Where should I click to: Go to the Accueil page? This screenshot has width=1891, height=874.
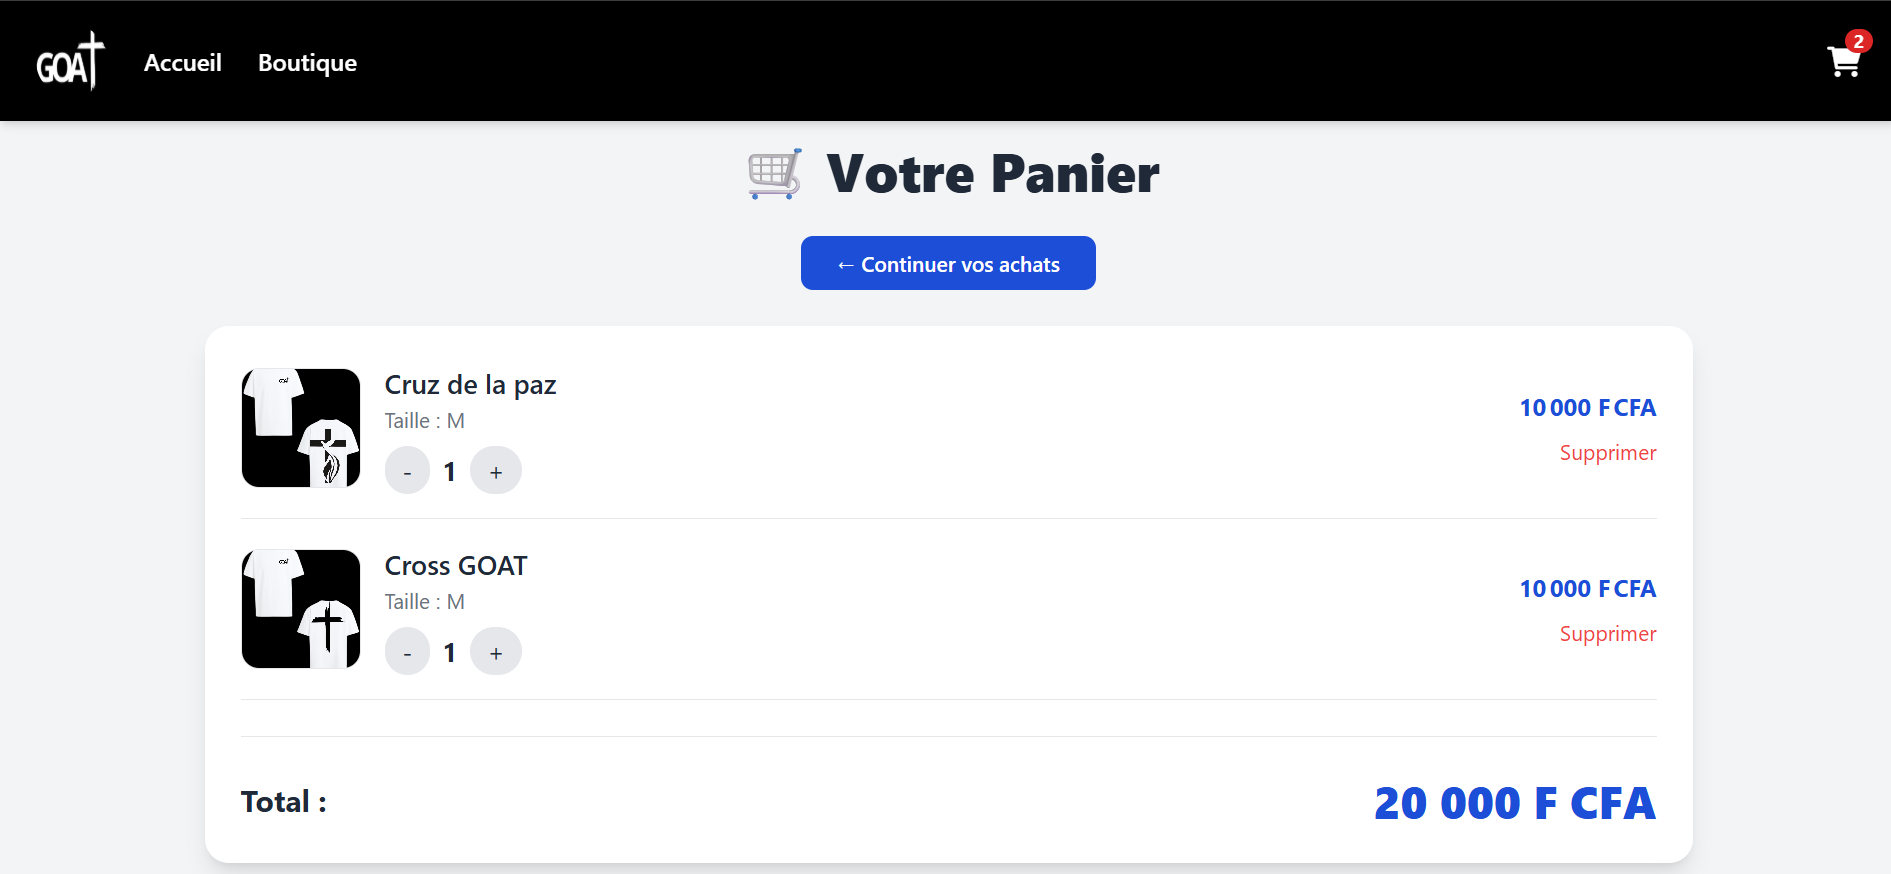pyautogui.click(x=183, y=63)
